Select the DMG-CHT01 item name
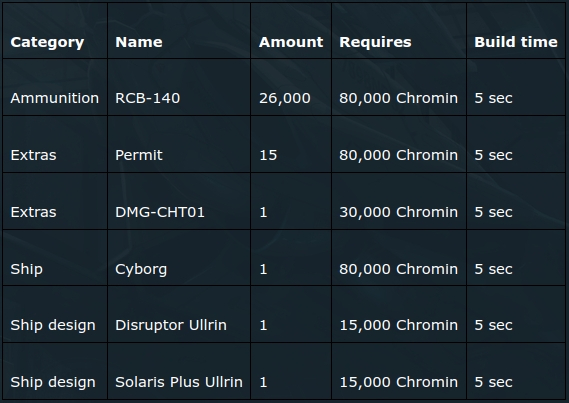Image resolution: width=569 pixels, height=403 pixels. click(160, 212)
